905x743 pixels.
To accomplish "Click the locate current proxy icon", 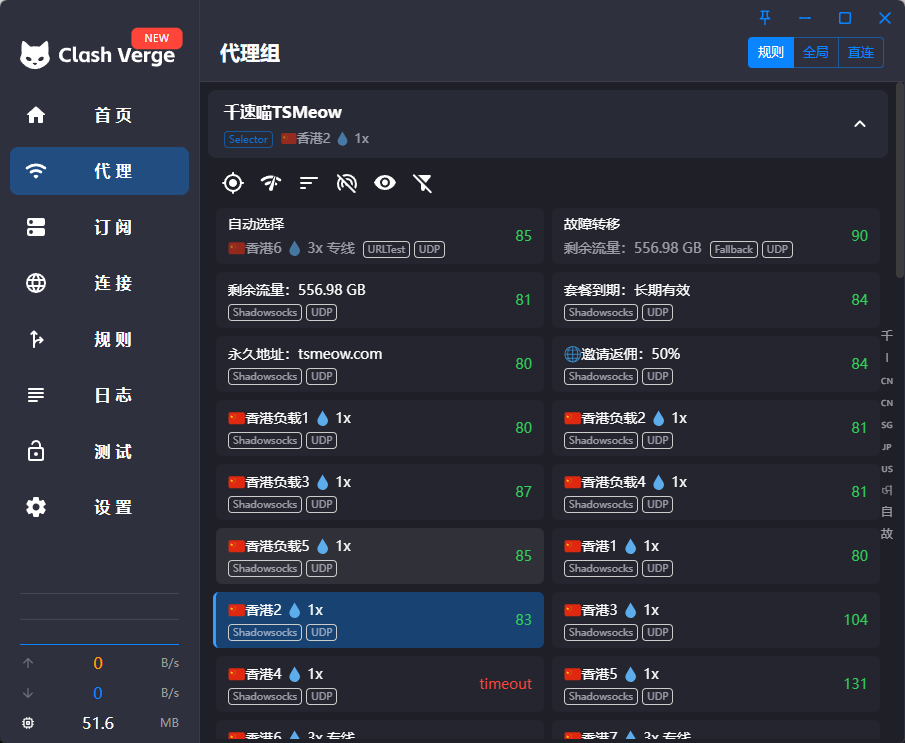I will pyautogui.click(x=233, y=183).
